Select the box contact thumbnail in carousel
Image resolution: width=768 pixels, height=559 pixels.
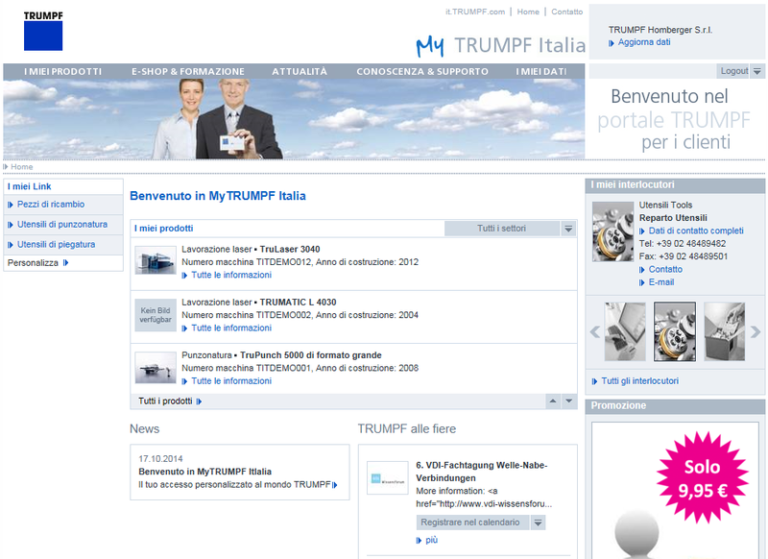pyautogui.click(x=724, y=332)
